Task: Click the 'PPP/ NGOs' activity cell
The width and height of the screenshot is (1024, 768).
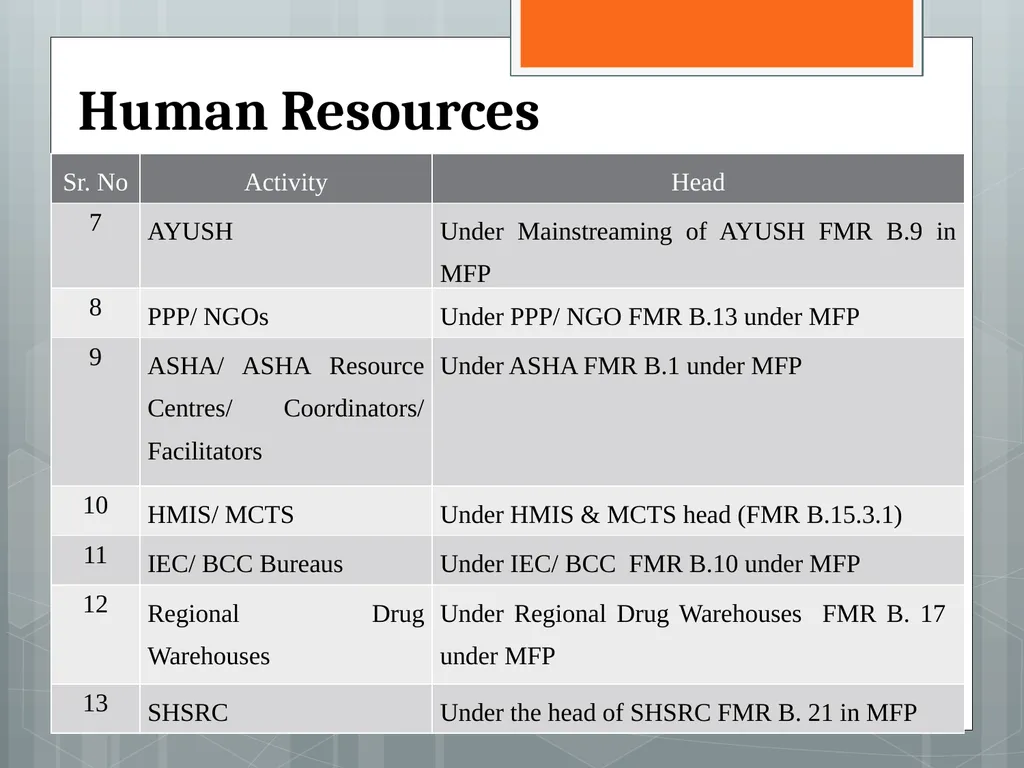Action: pyautogui.click(x=286, y=313)
